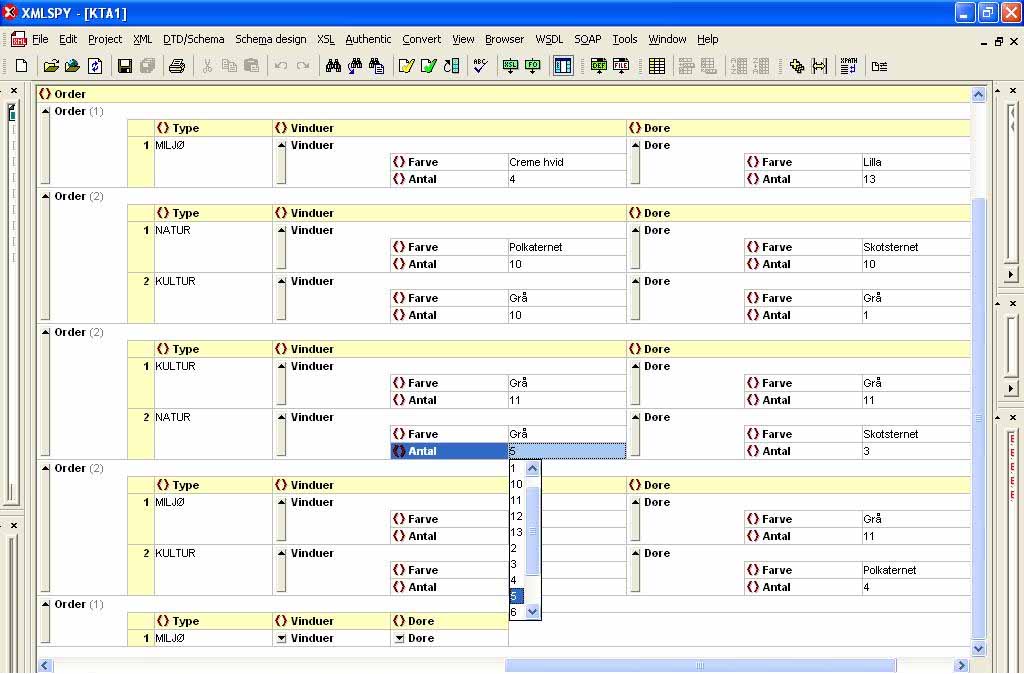The width and height of the screenshot is (1024, 674).
Task: Click the Type column header in first order
Action: [185, 128]
